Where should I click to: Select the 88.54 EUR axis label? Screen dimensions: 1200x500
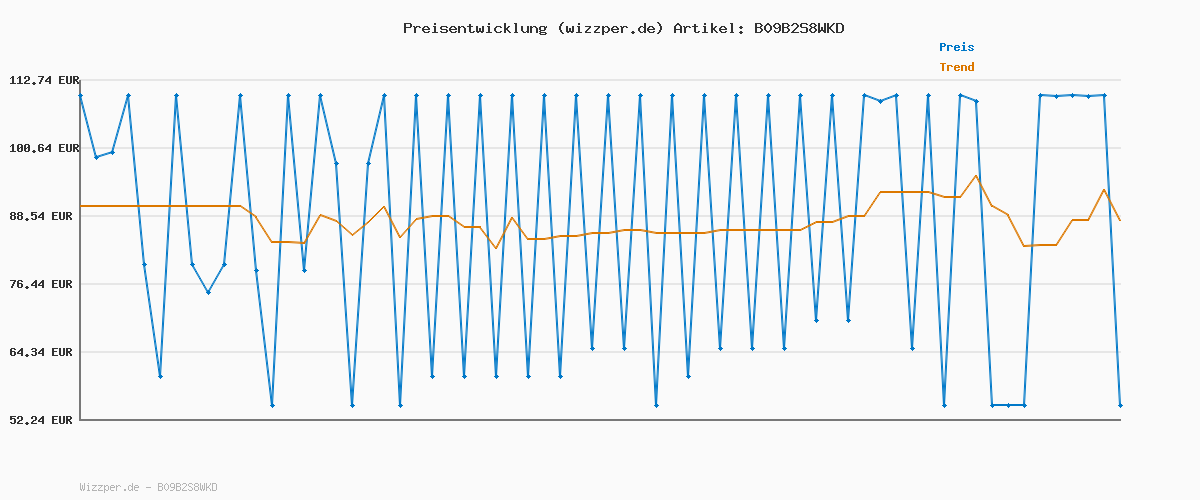click(43, 216)
